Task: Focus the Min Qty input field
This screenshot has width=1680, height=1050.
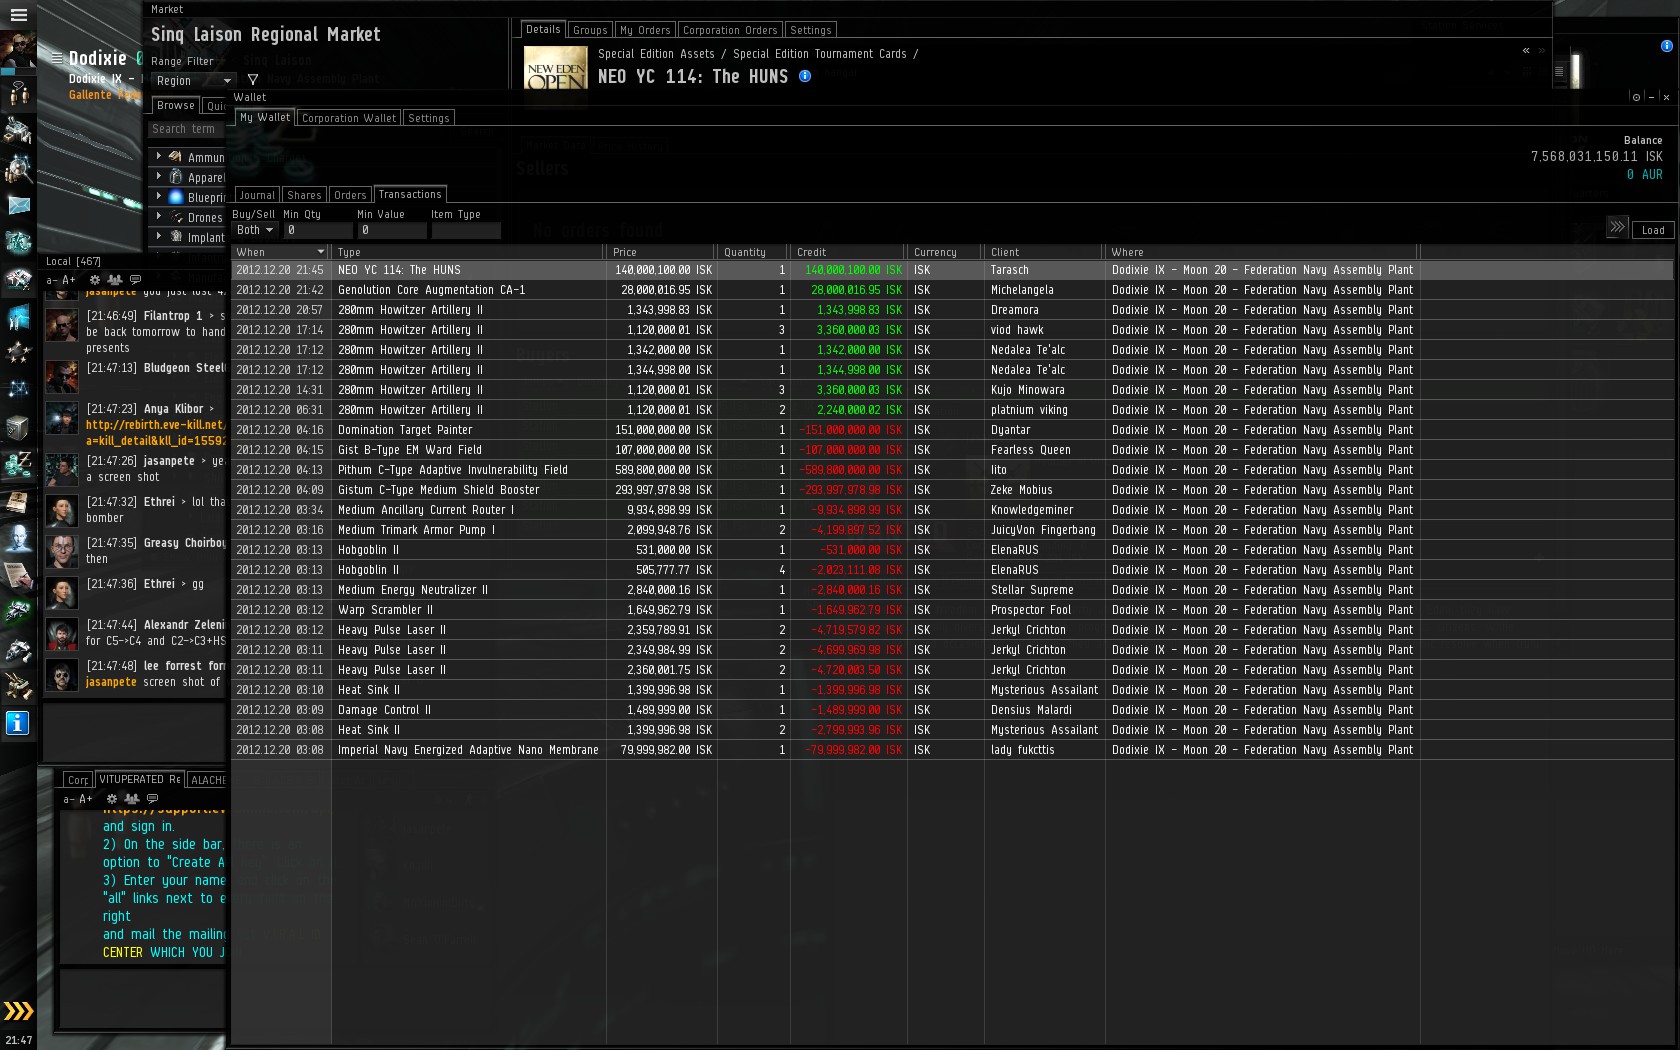Action: (317, 230)
